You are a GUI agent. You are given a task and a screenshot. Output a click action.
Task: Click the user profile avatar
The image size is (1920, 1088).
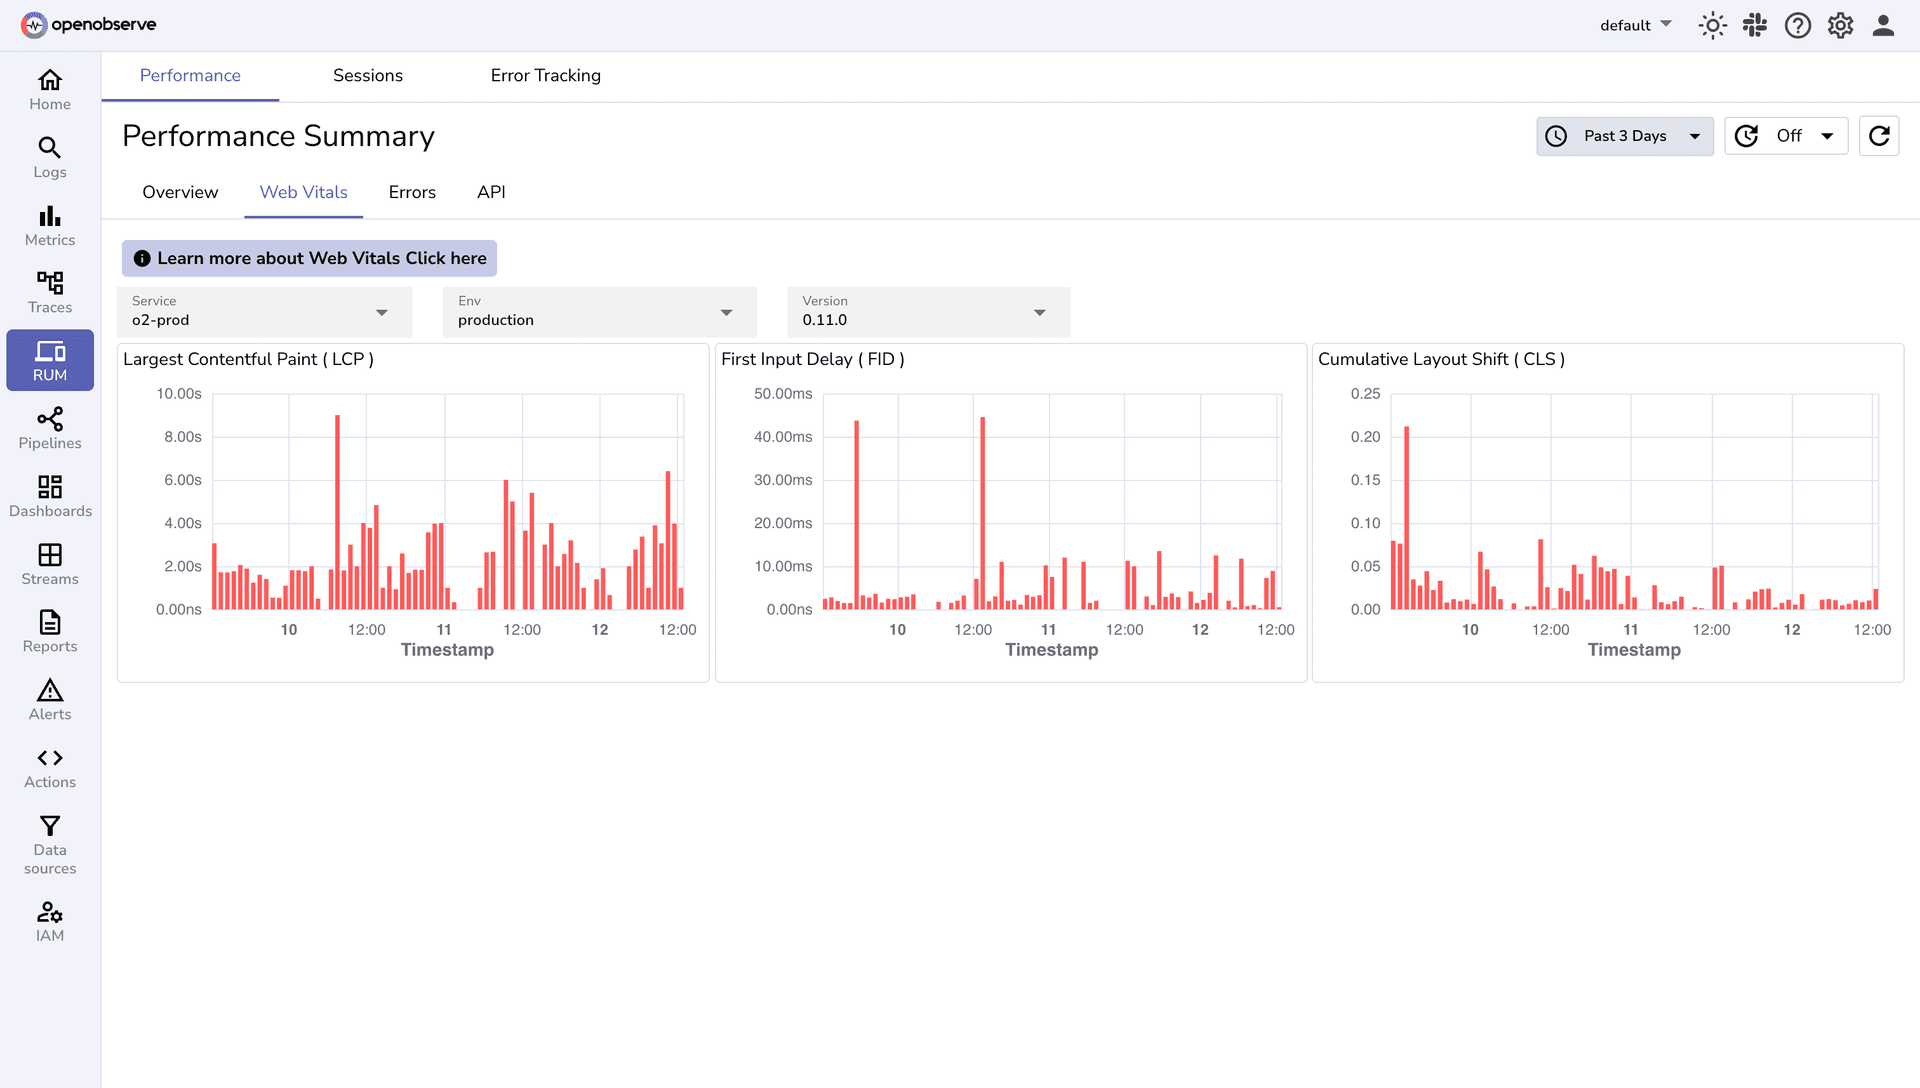(1882, 25)
